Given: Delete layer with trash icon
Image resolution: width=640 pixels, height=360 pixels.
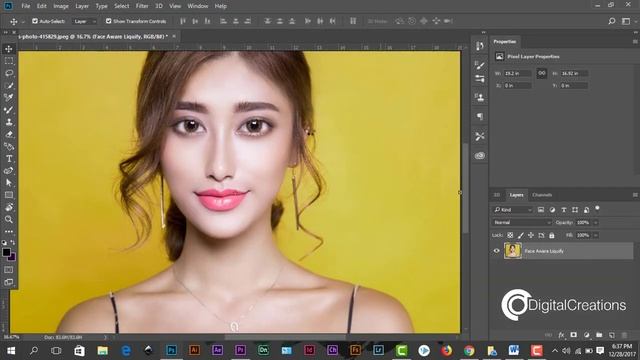Looking at the screenshot, I should (624, 335).
